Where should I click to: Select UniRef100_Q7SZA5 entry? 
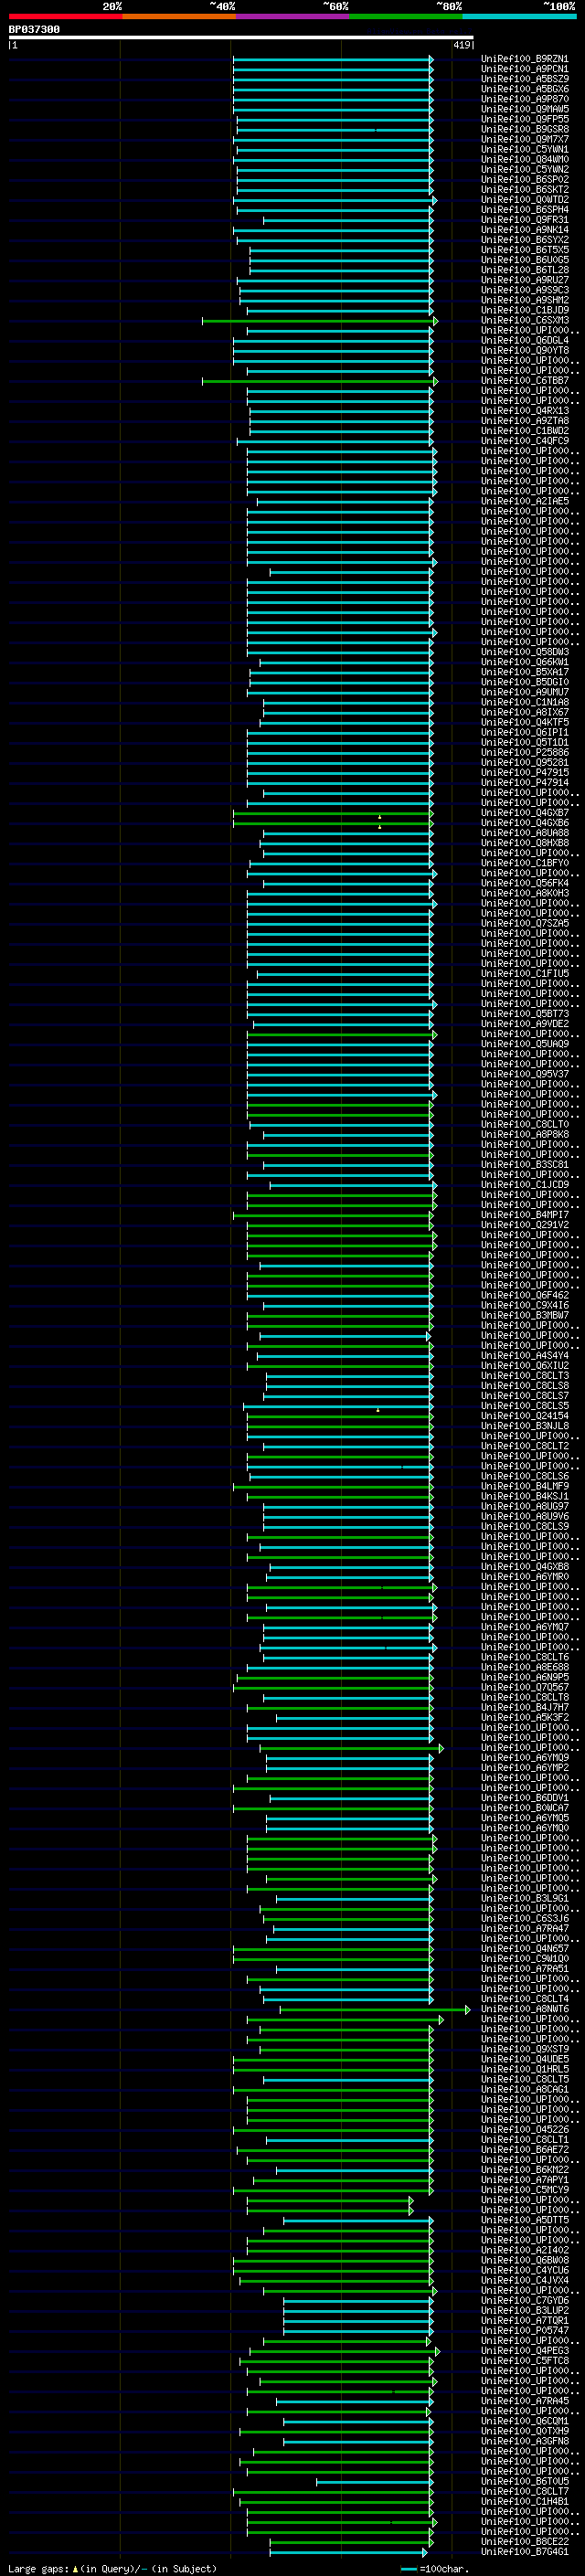click(525, 923)
